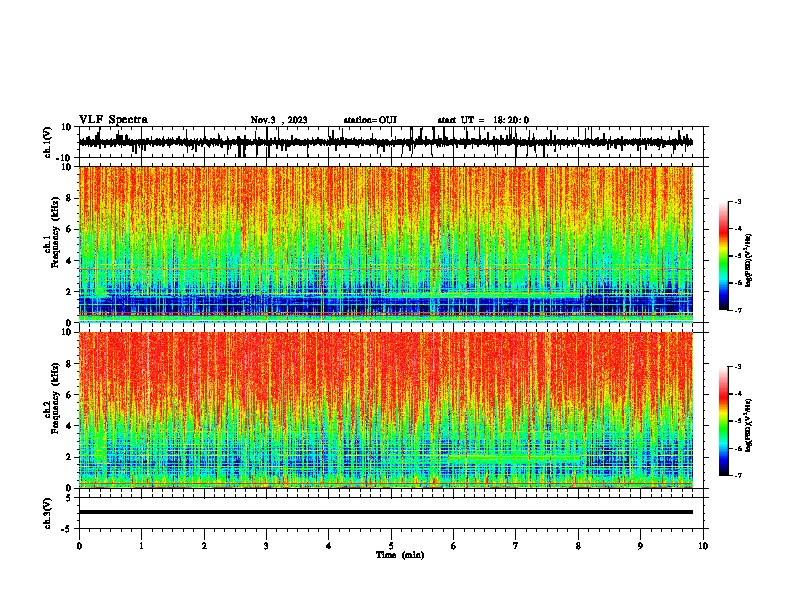Image resolution: width=792 pixels, height=612 pixels.
Task: Click the lower color scale bar beside ch.2
Action: pos(723,421)
